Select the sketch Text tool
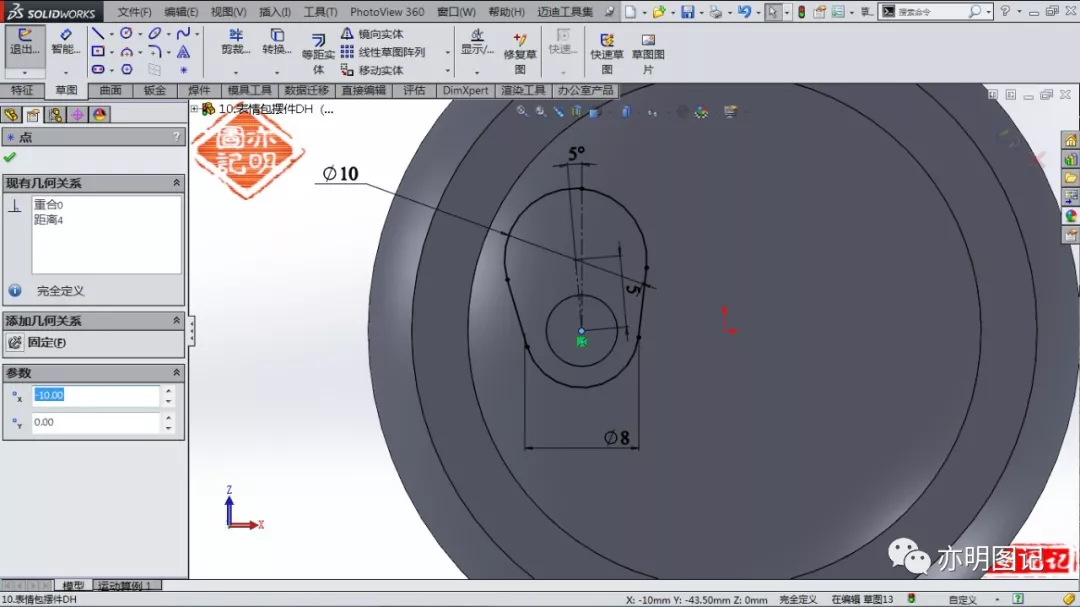The height and width of the screenshot is (607, 1080). coord(183,52)
